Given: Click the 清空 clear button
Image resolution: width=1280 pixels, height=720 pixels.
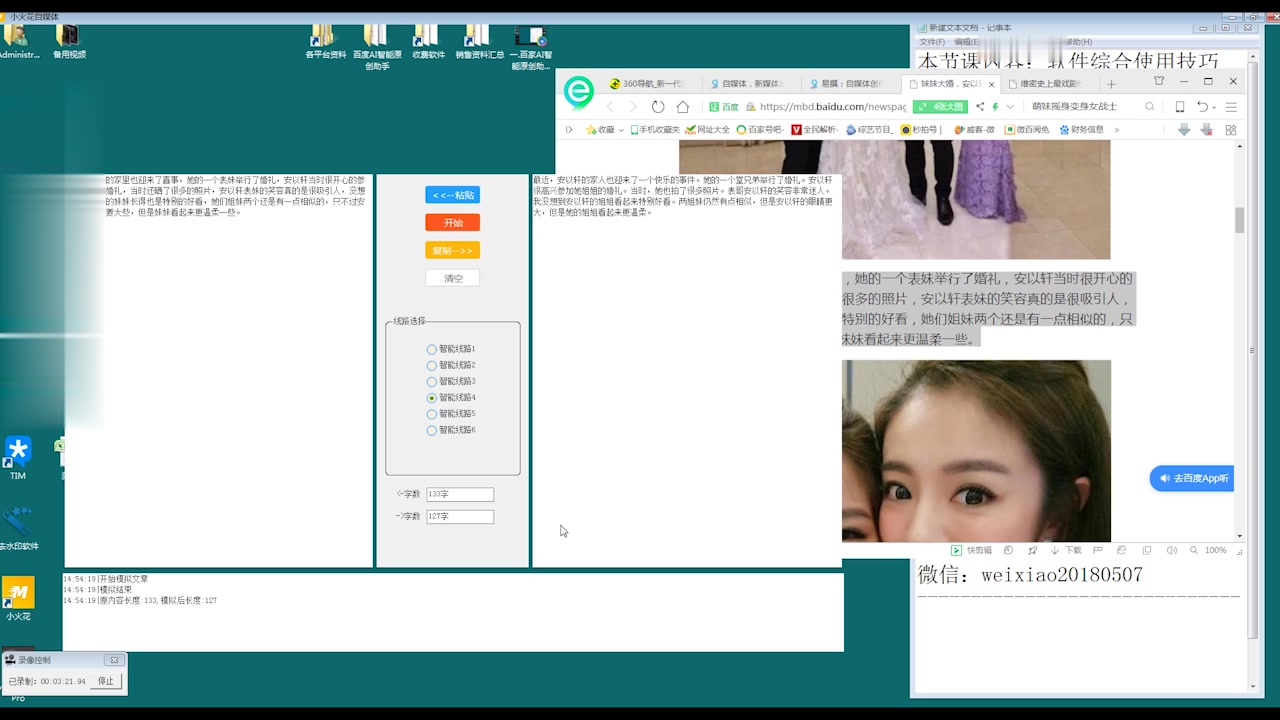Looking at the screenshot, I should (452, 278).
